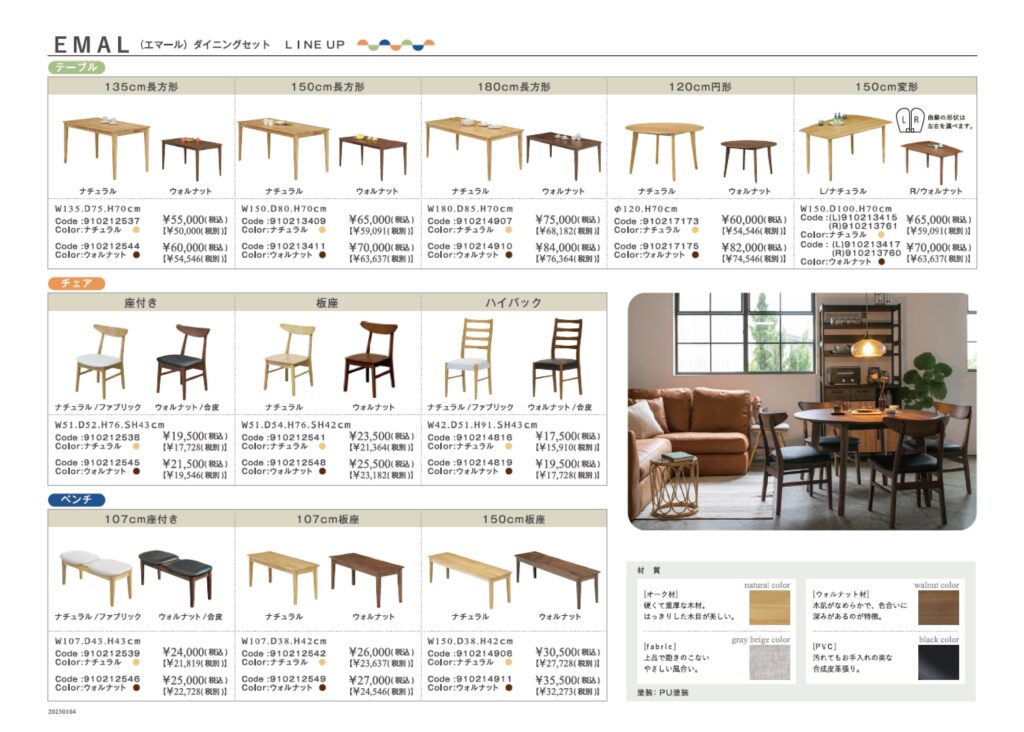Click the 板座 walnut wooden-seat chair image
Image resolution: width=1024 pixels, height=732 pixels.
pyautogui.click(x=370, y=358)
